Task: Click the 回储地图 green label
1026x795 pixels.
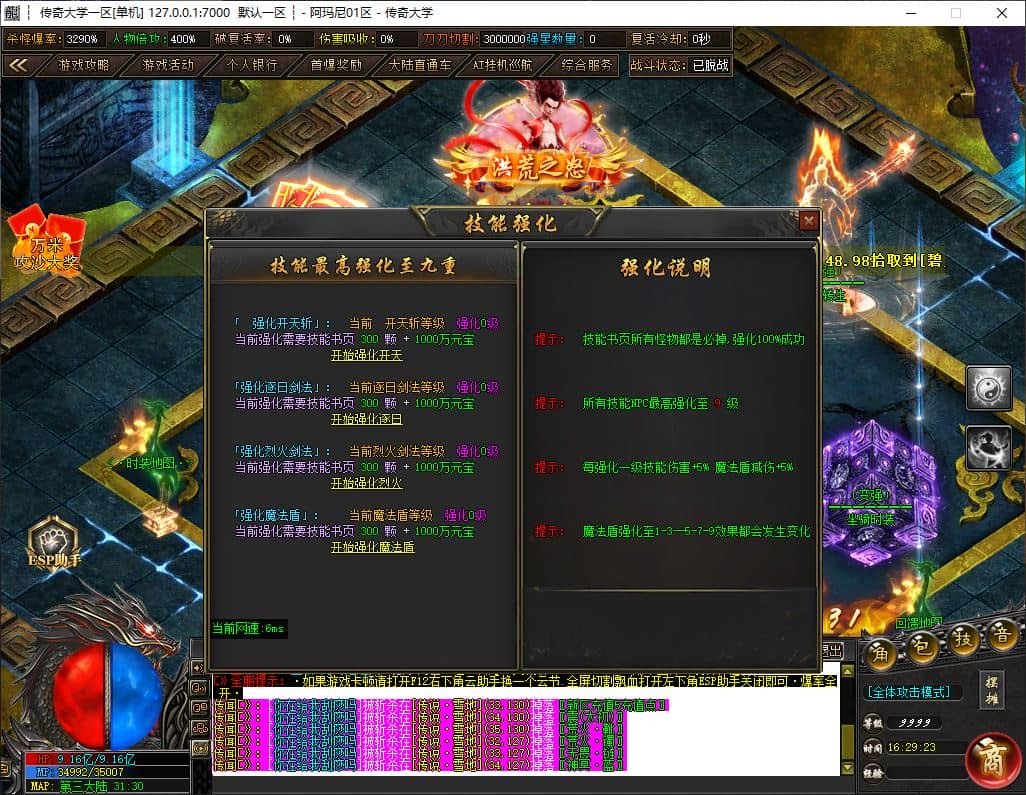Action: [x=919, y=622]
